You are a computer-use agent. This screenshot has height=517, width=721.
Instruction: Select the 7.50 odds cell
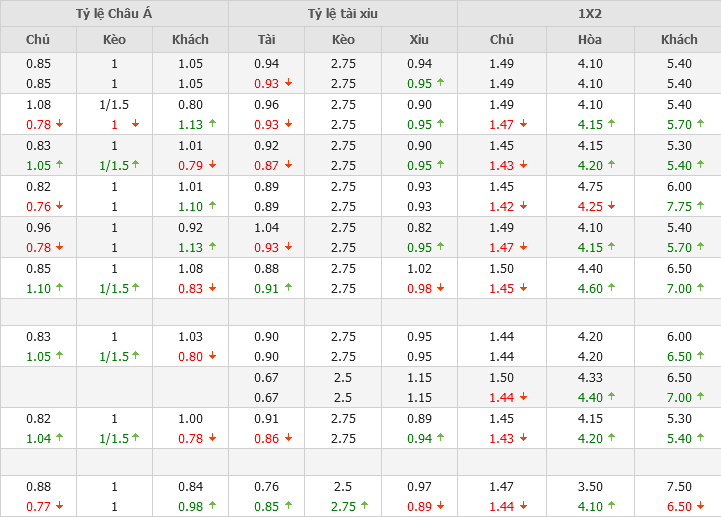pyautogui.click(x=679, y=487)
